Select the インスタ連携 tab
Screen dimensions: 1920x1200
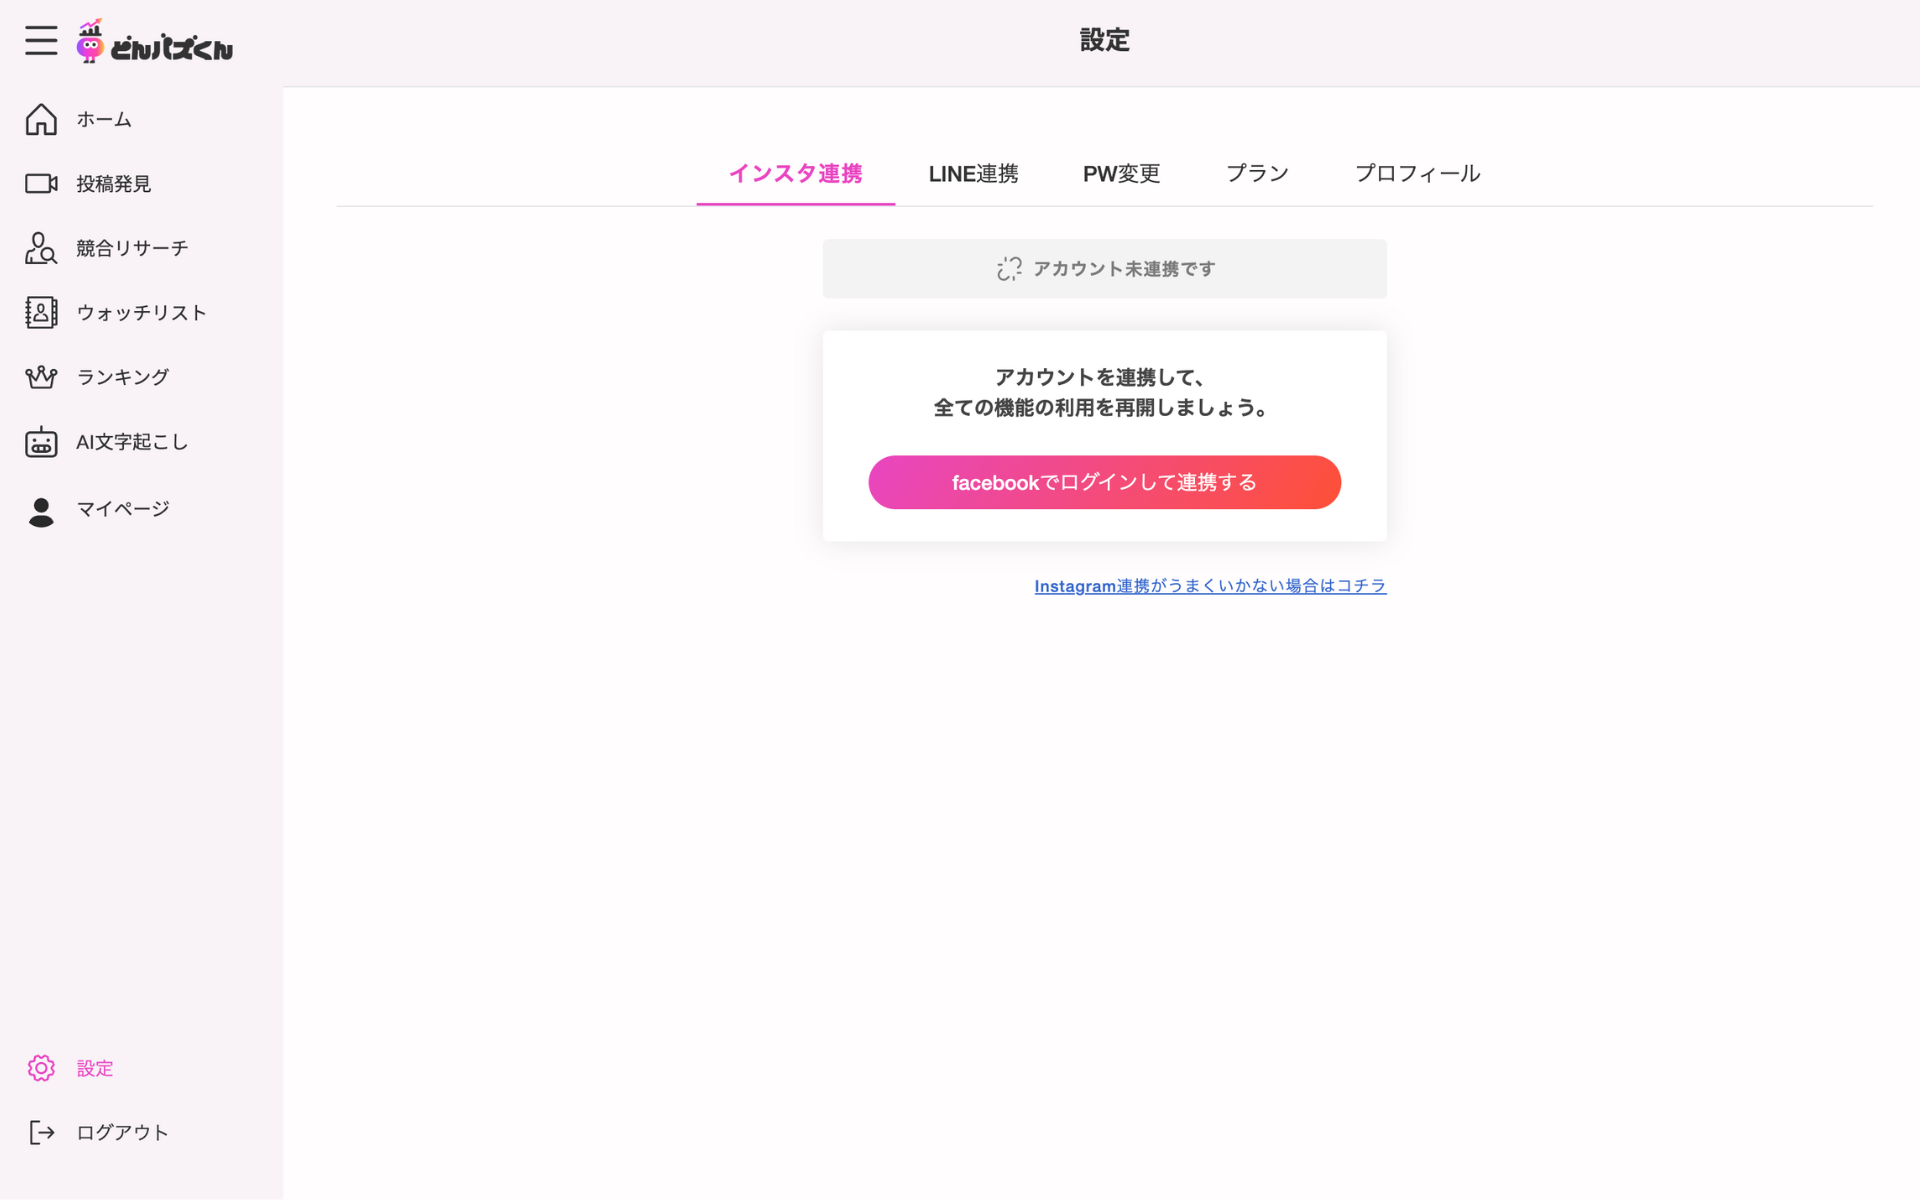(x=795, y=174)
